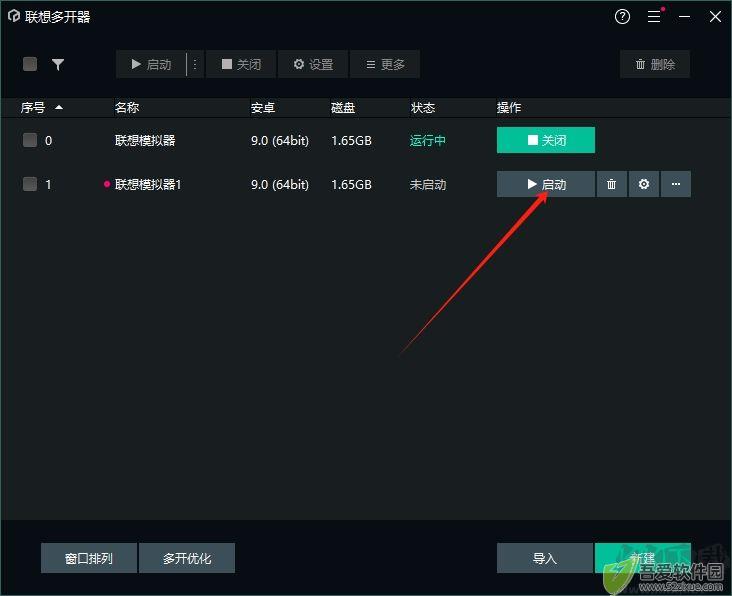Select the 磁盘 column header

point(343,108)
